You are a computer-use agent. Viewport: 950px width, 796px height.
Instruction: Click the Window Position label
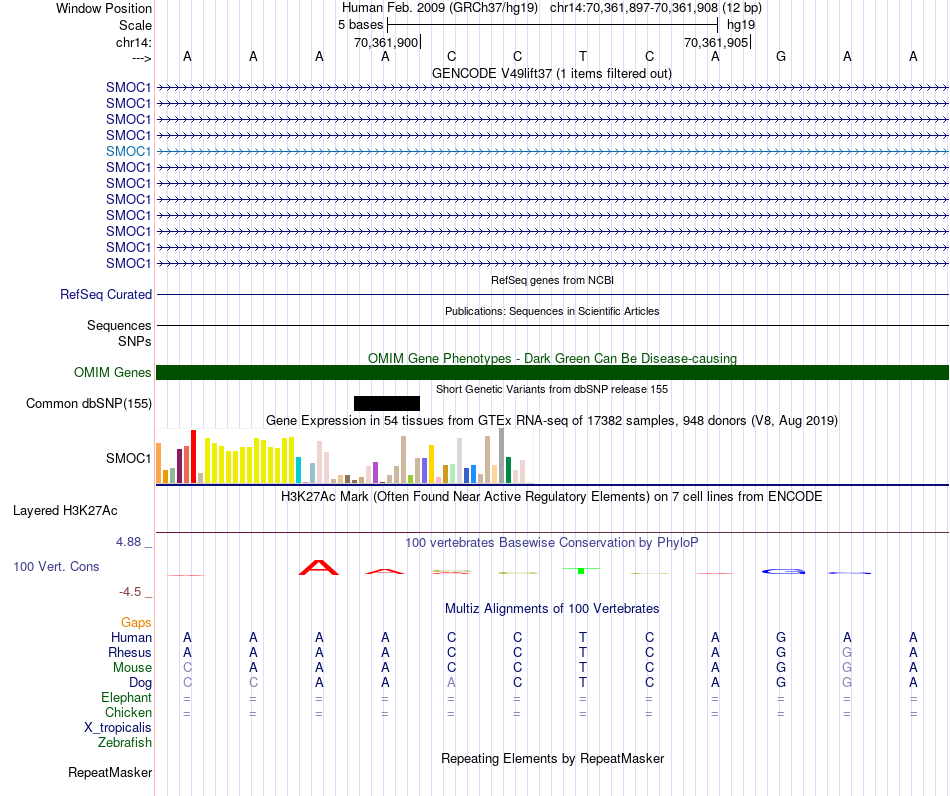click(104, 8)
